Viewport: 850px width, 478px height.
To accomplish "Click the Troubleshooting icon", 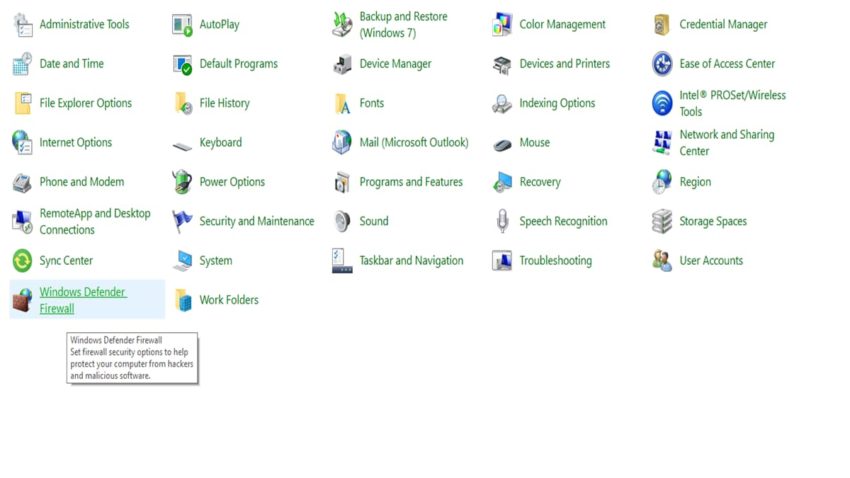I will (x=502, y=261).
